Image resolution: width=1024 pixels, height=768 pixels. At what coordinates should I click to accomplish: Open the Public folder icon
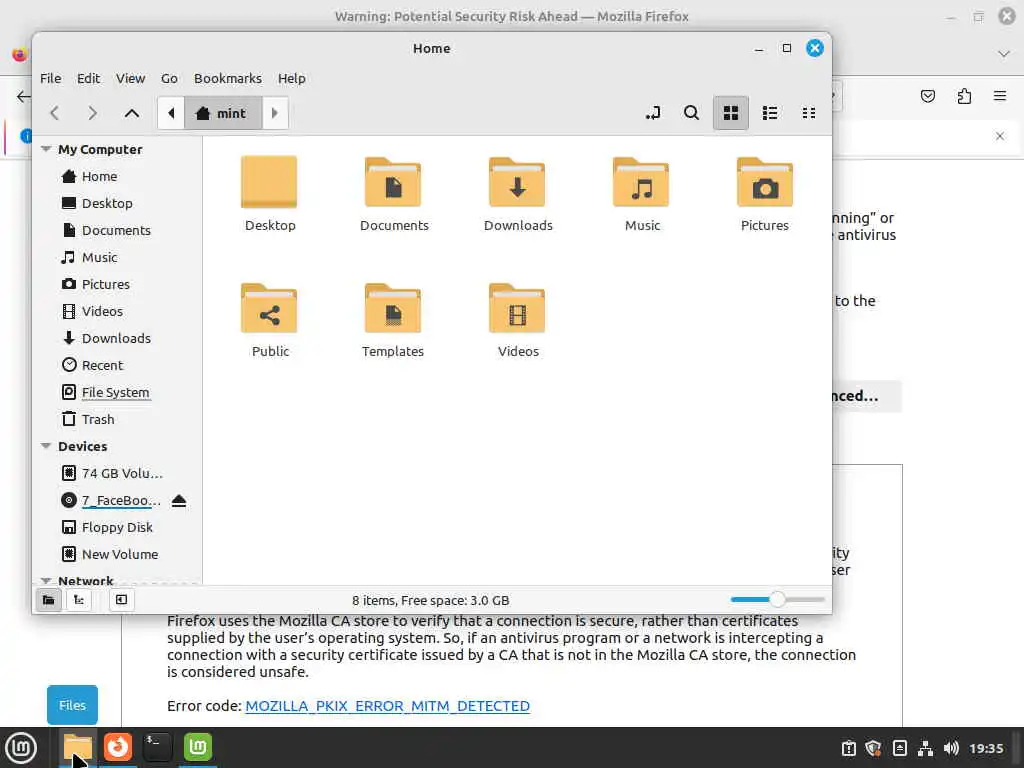click(269, 308)
